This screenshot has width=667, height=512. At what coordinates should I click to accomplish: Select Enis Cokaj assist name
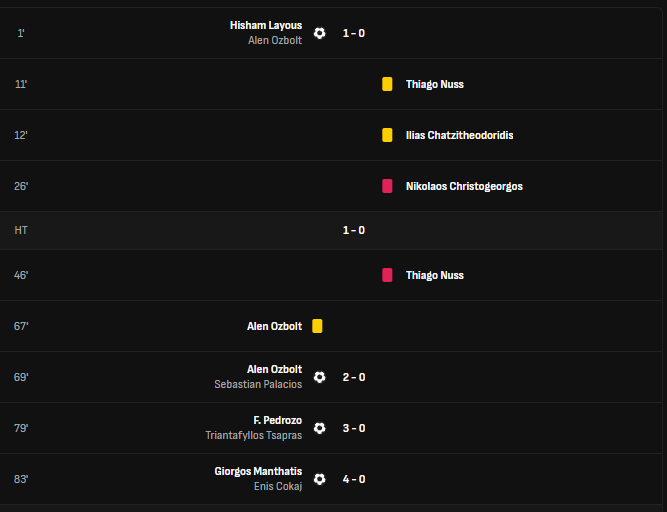(278, 486)
